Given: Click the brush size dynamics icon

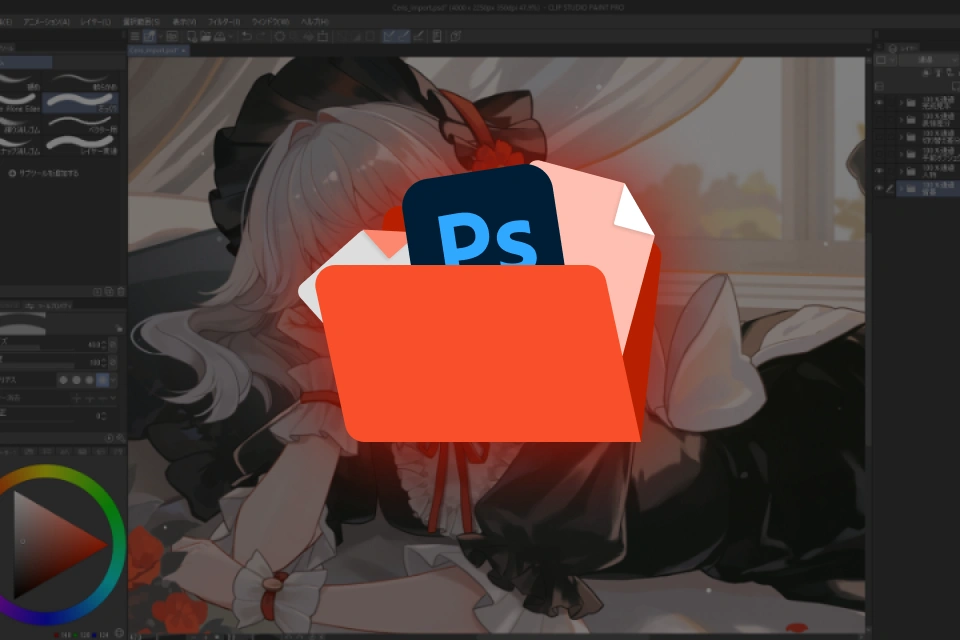Looking at the screenshot, I should pyautogui.click(x=113, y=345).
